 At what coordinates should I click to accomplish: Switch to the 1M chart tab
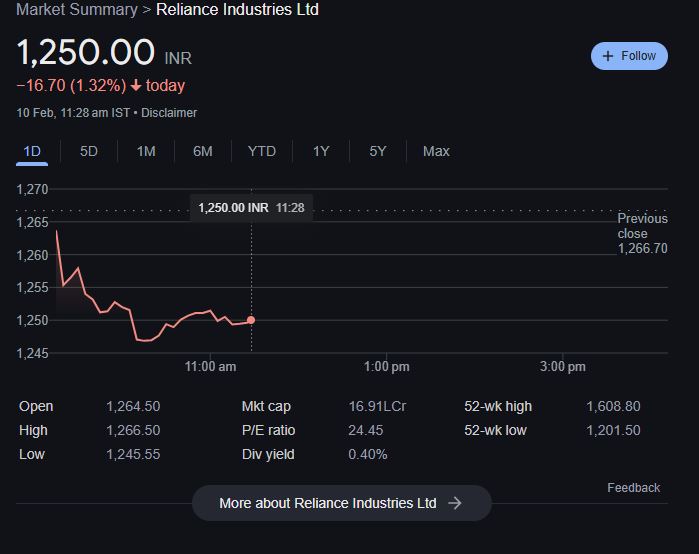(146, 152)
